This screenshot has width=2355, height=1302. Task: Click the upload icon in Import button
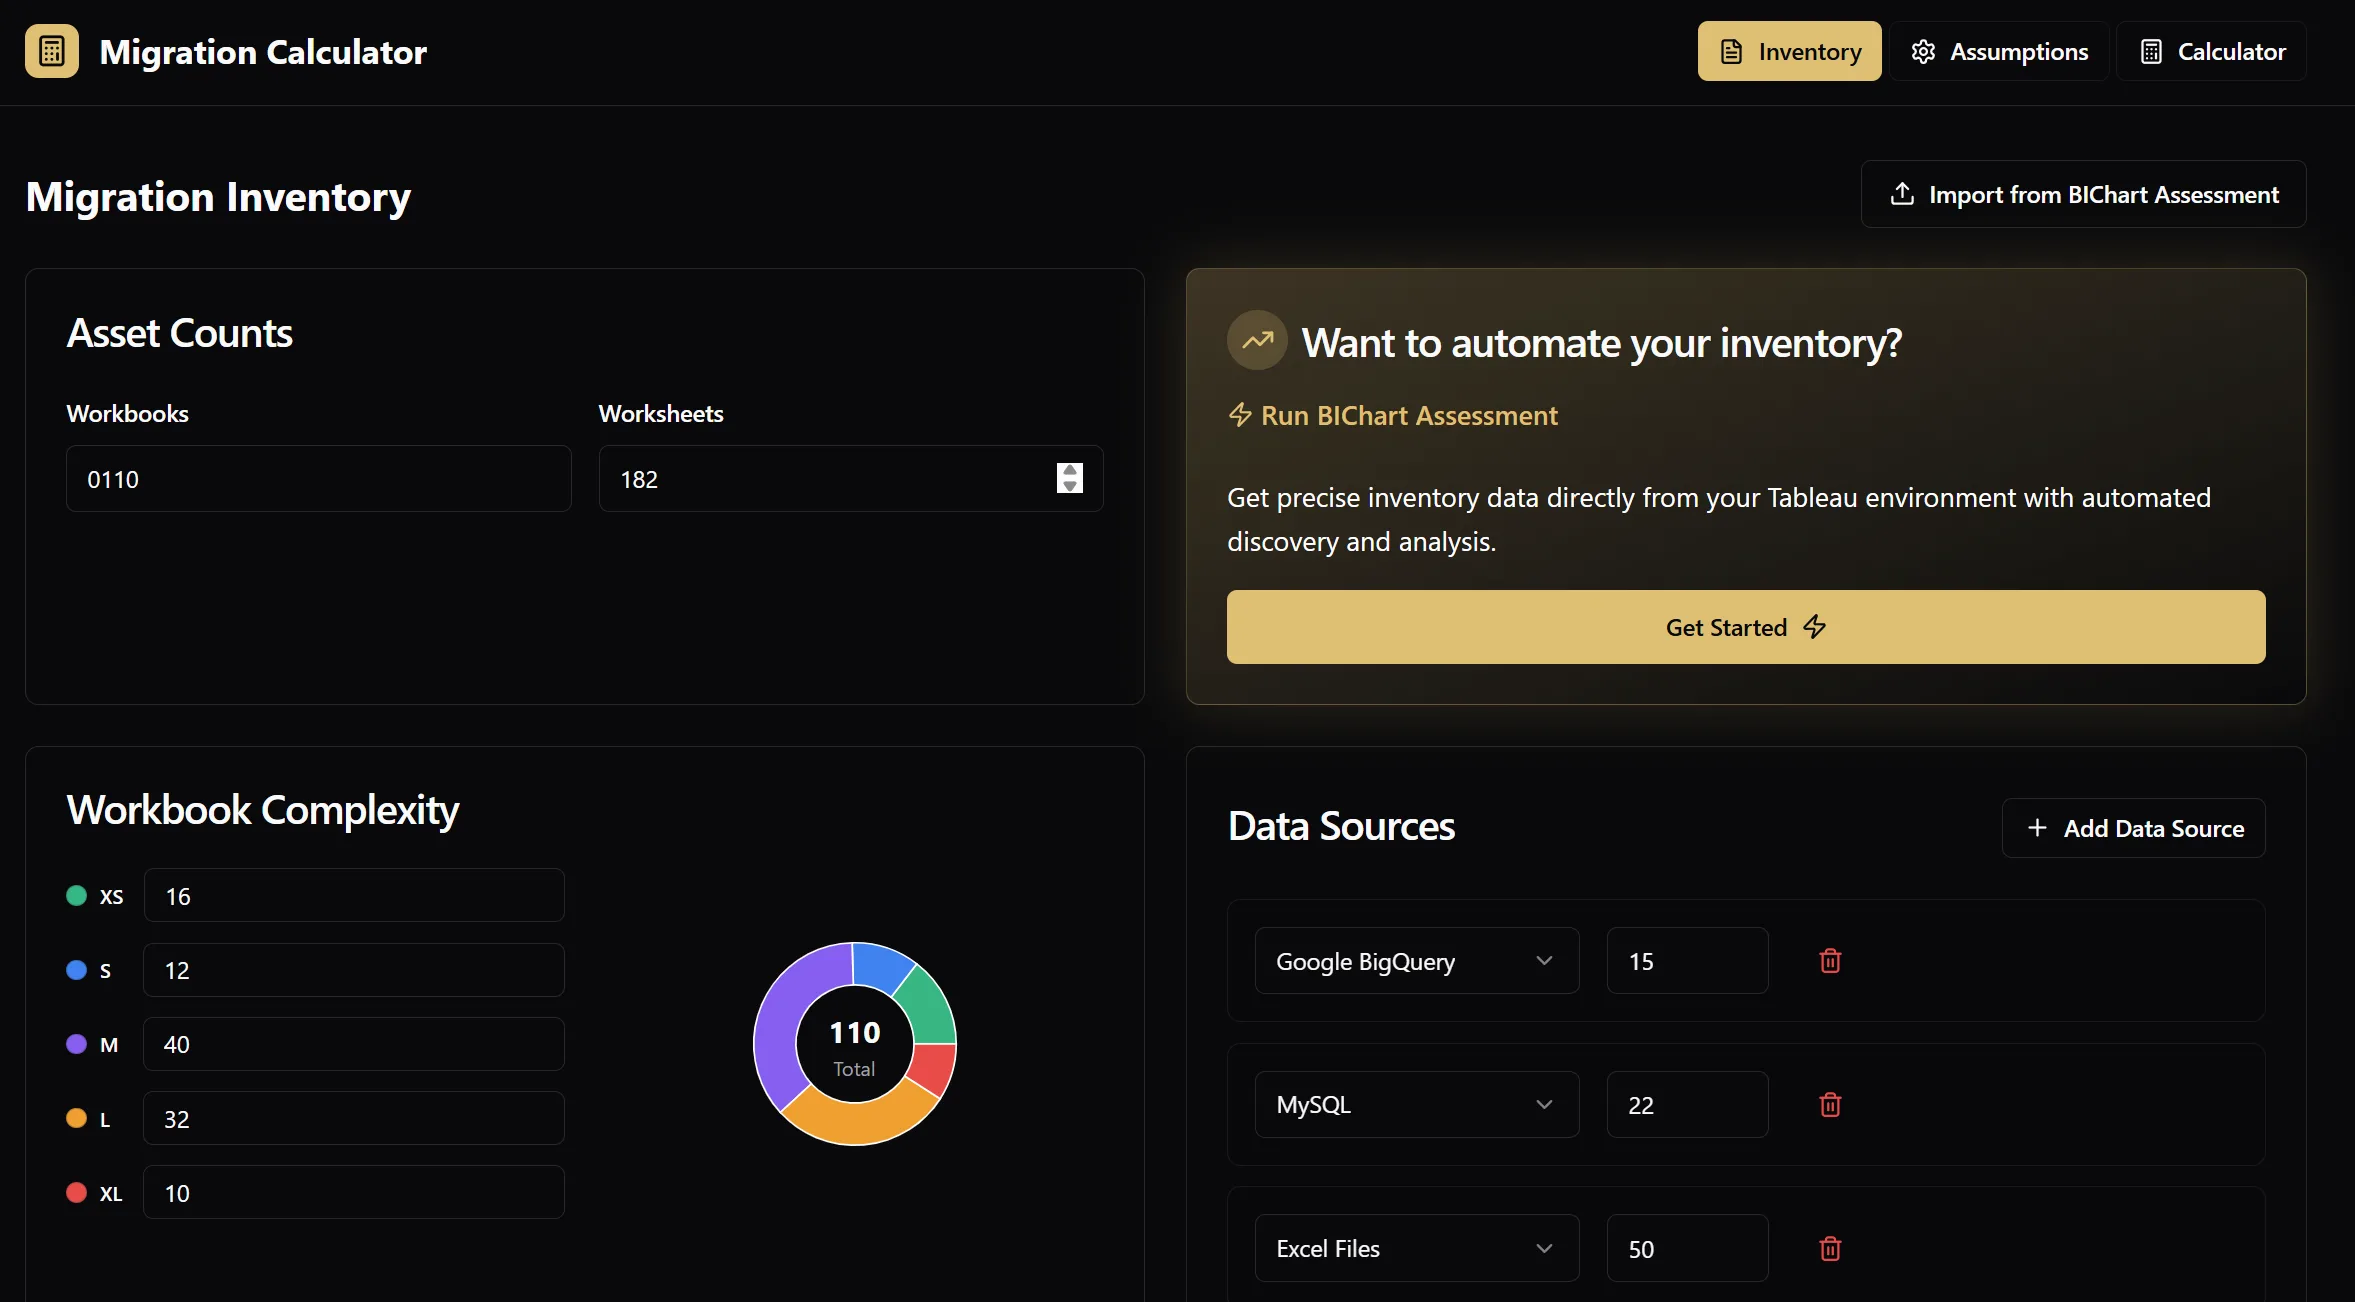click(1902, 194)
